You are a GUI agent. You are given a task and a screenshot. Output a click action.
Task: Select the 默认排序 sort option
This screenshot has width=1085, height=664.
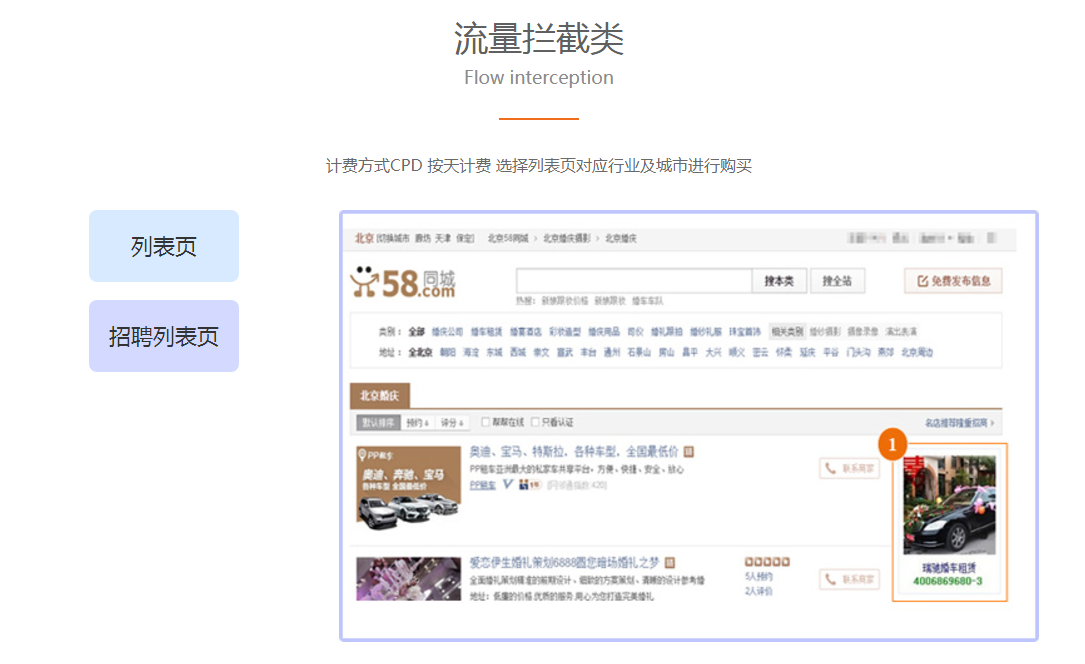coord(379,423)
